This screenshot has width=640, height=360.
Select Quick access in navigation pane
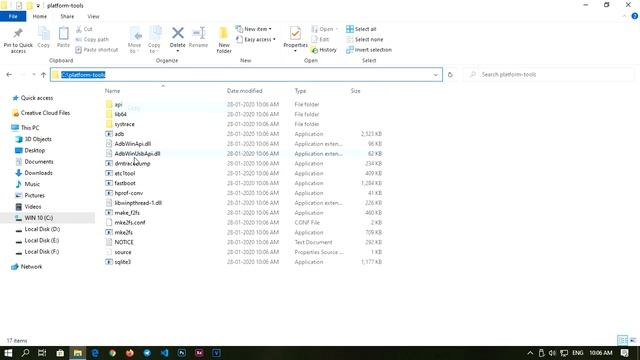37,98
